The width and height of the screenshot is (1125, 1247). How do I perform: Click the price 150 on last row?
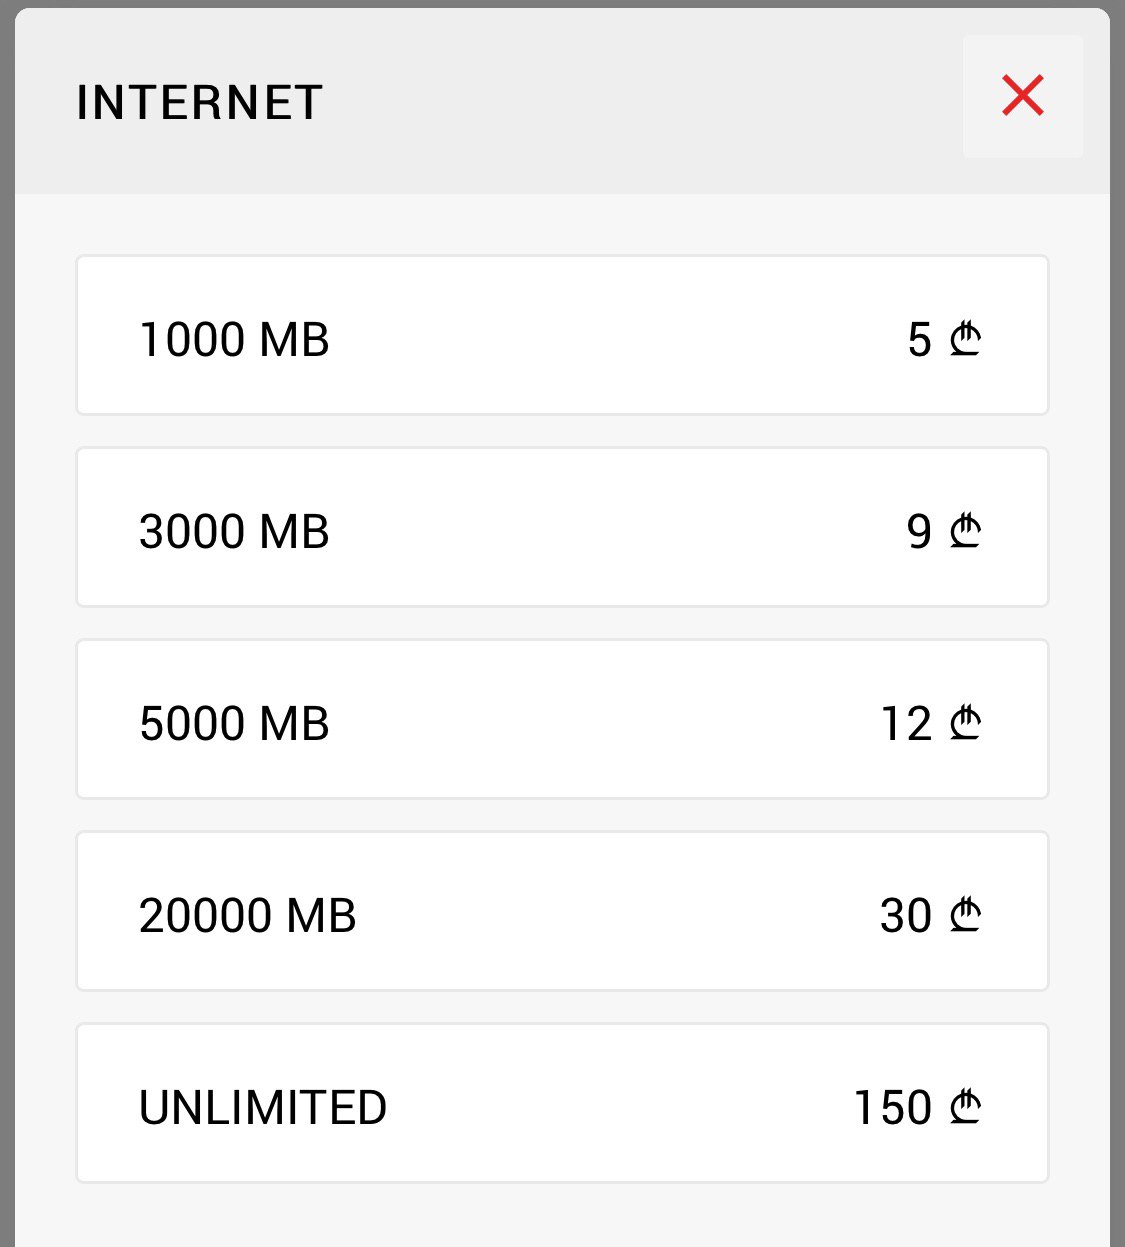893,1108
